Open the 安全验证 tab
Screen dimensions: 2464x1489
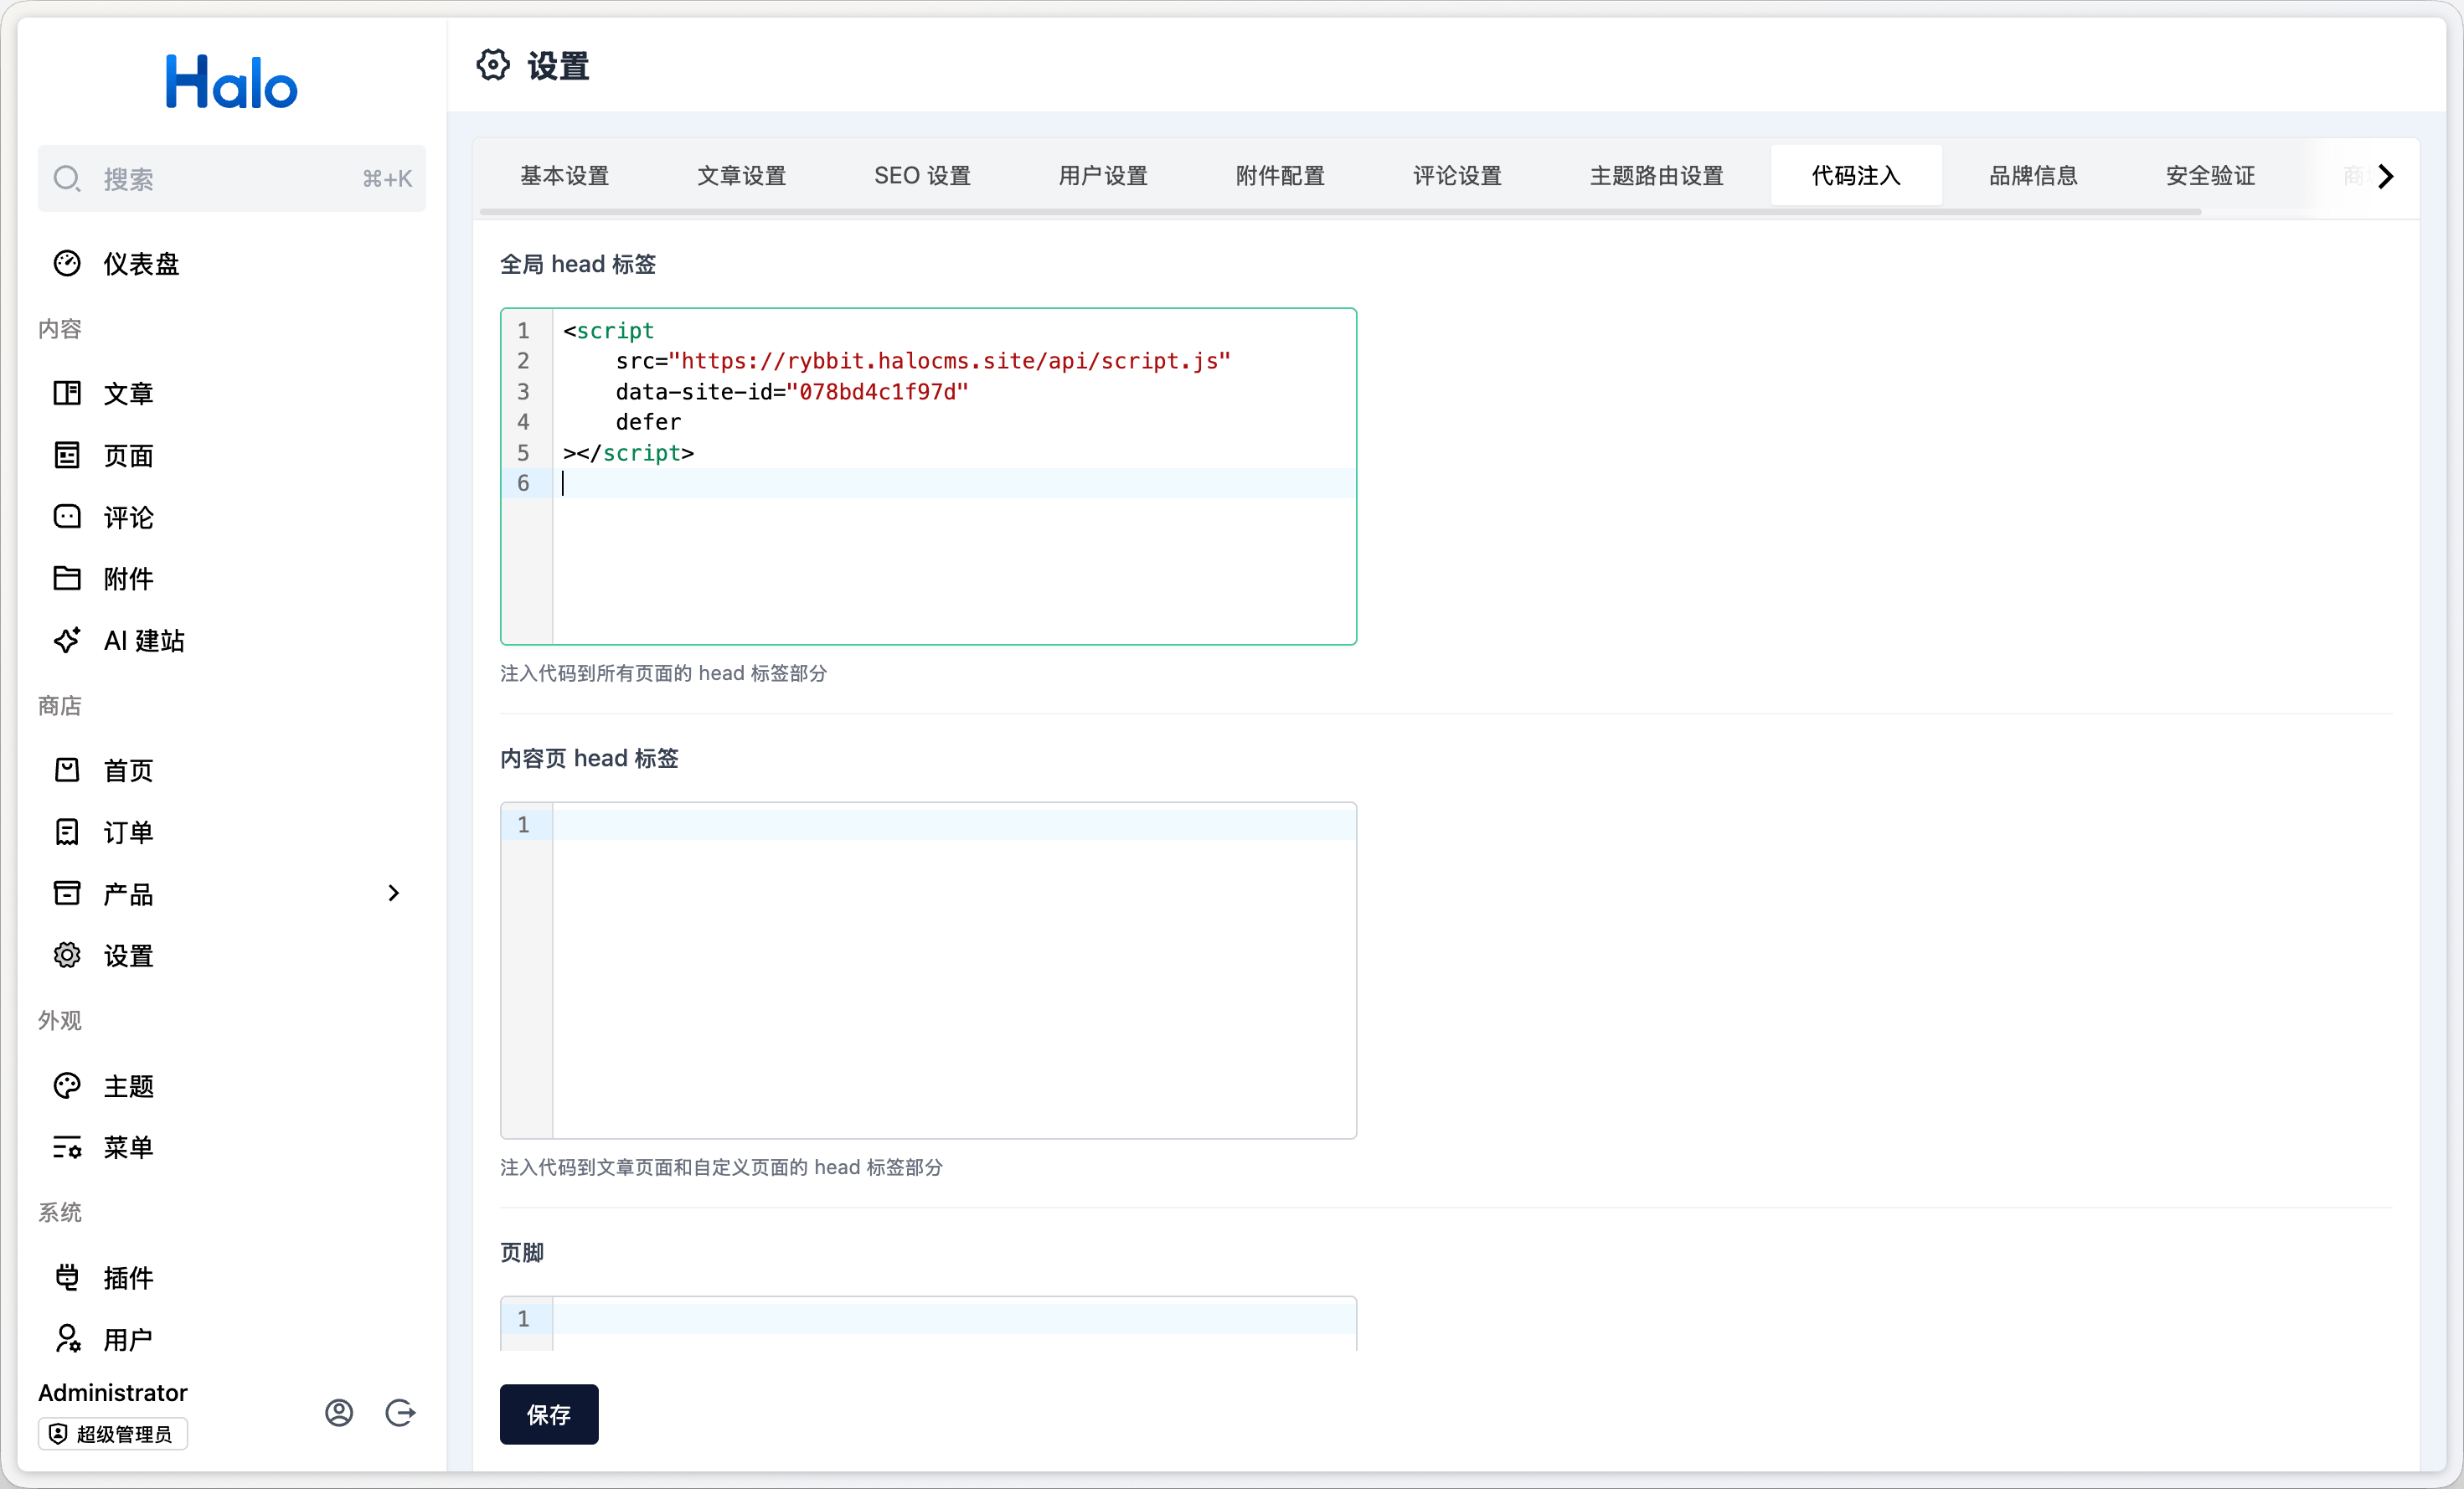2209,176
